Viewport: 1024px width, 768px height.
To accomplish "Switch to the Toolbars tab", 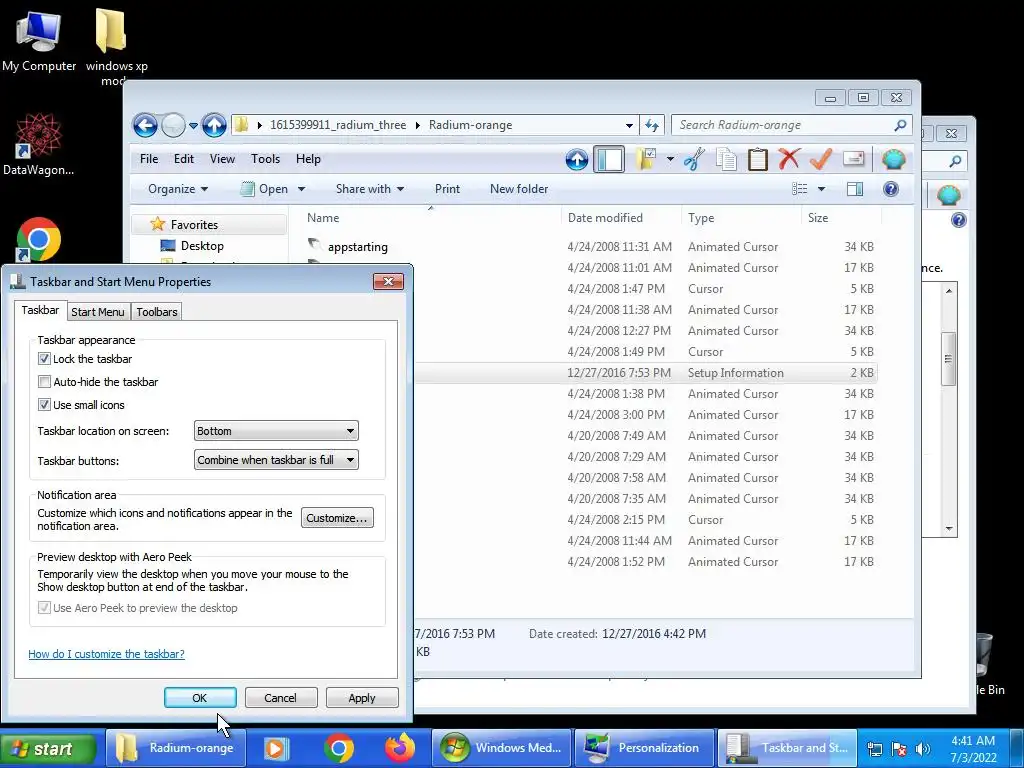I will tap(157, 312).
